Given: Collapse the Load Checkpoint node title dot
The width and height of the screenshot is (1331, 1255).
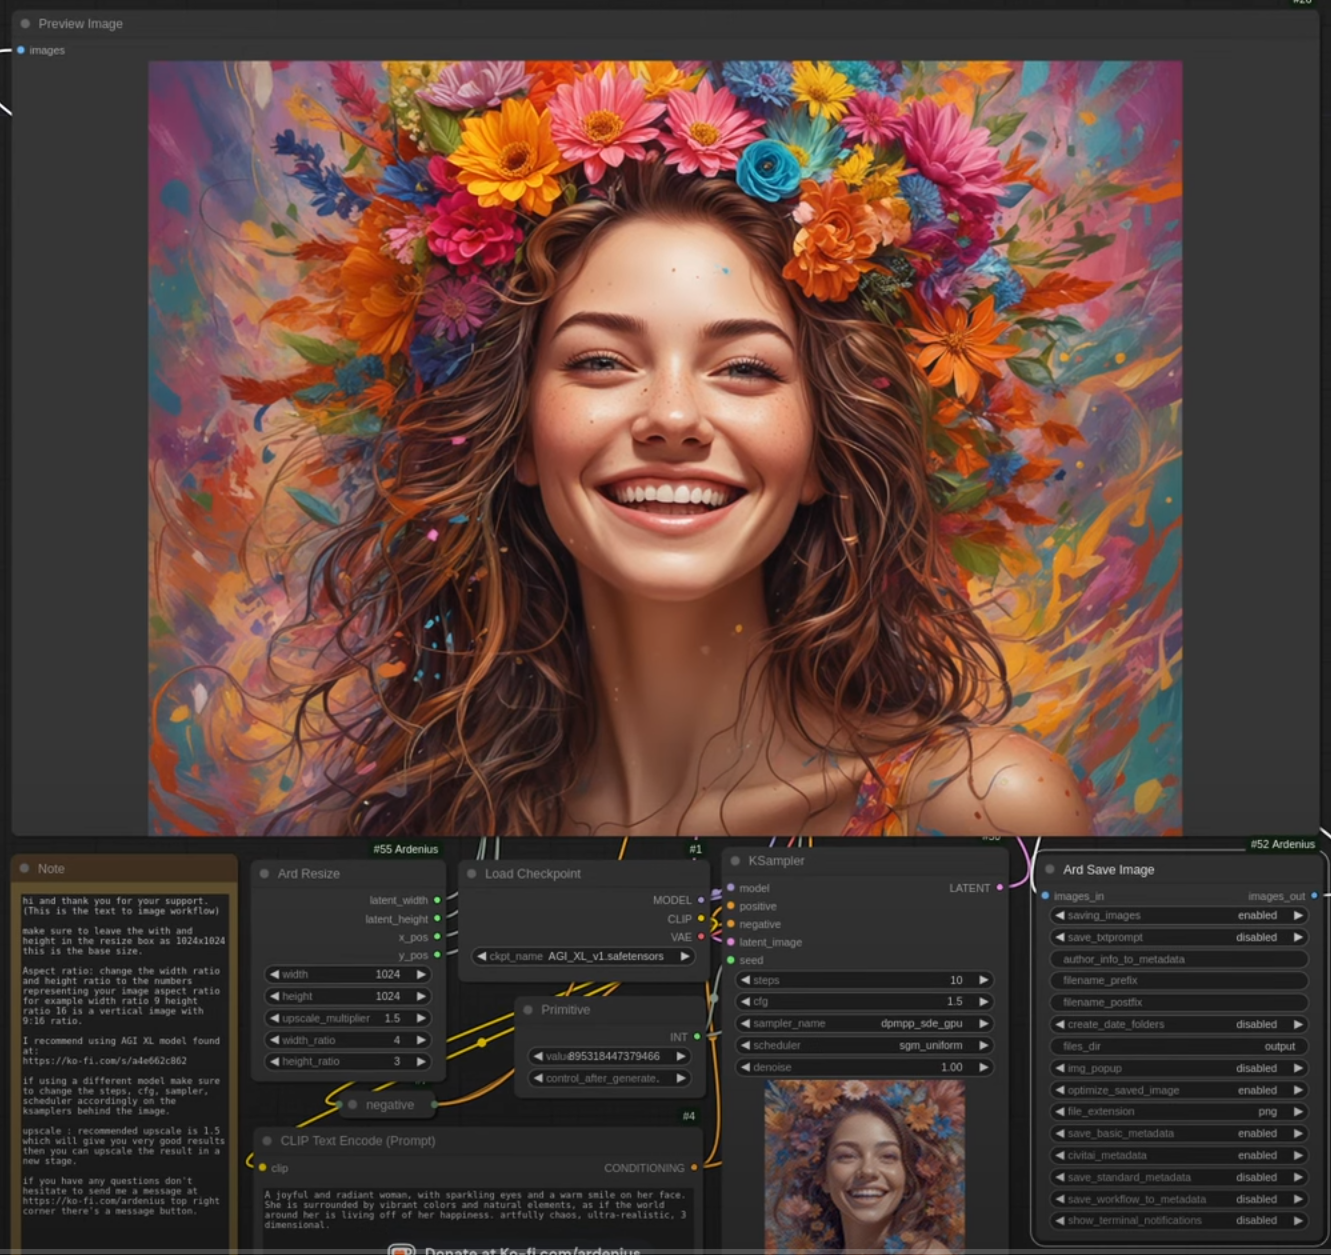Looking at the screenshot, I should click(472, 873).
